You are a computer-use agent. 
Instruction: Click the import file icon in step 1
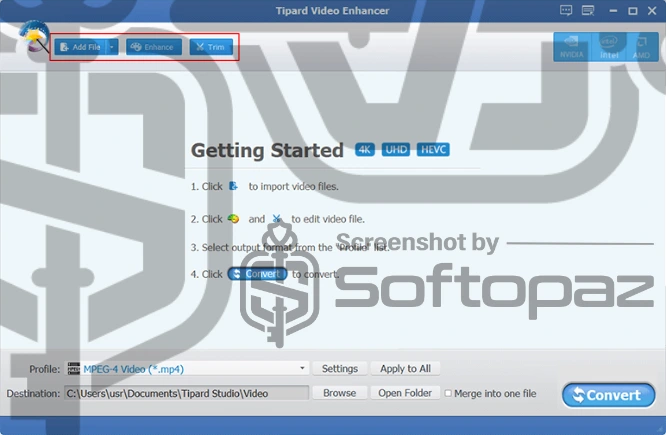233,186
